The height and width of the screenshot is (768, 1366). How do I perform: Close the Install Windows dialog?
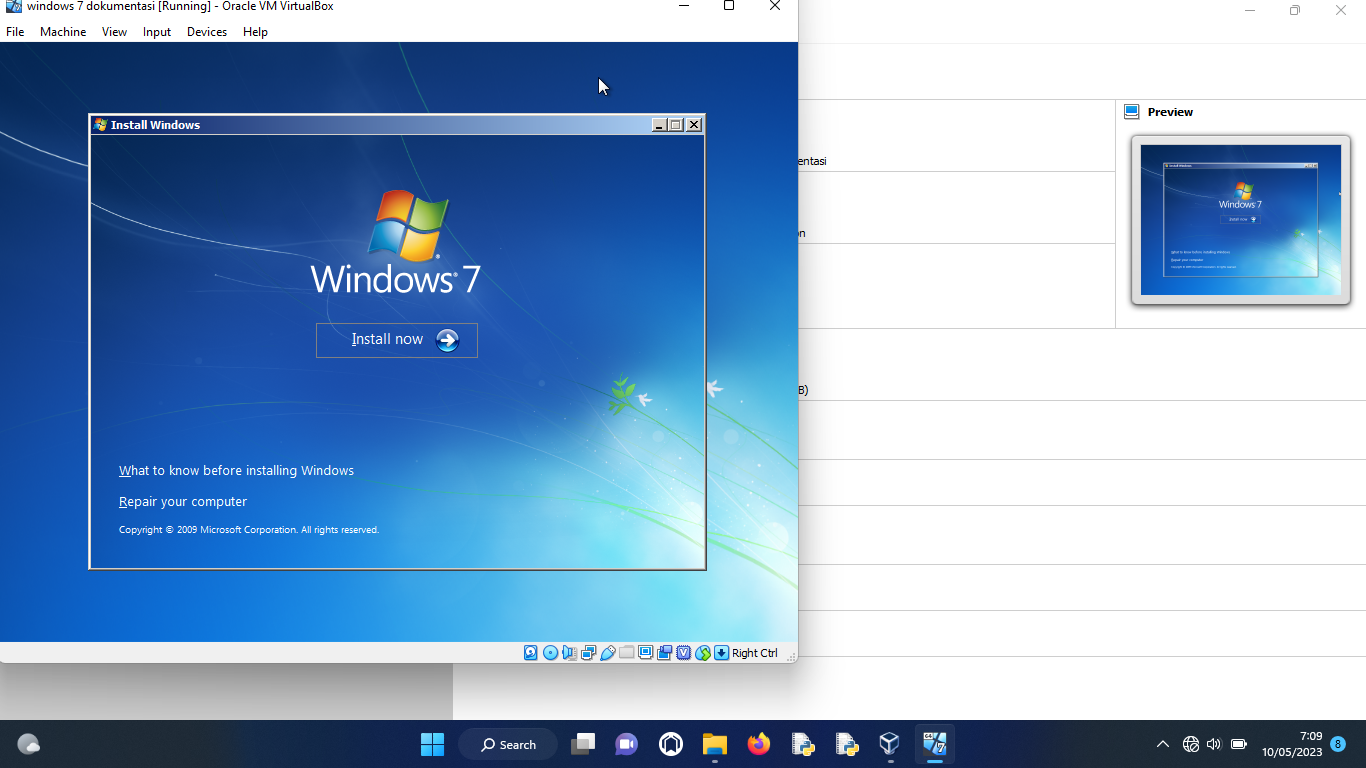click(694, 125)
